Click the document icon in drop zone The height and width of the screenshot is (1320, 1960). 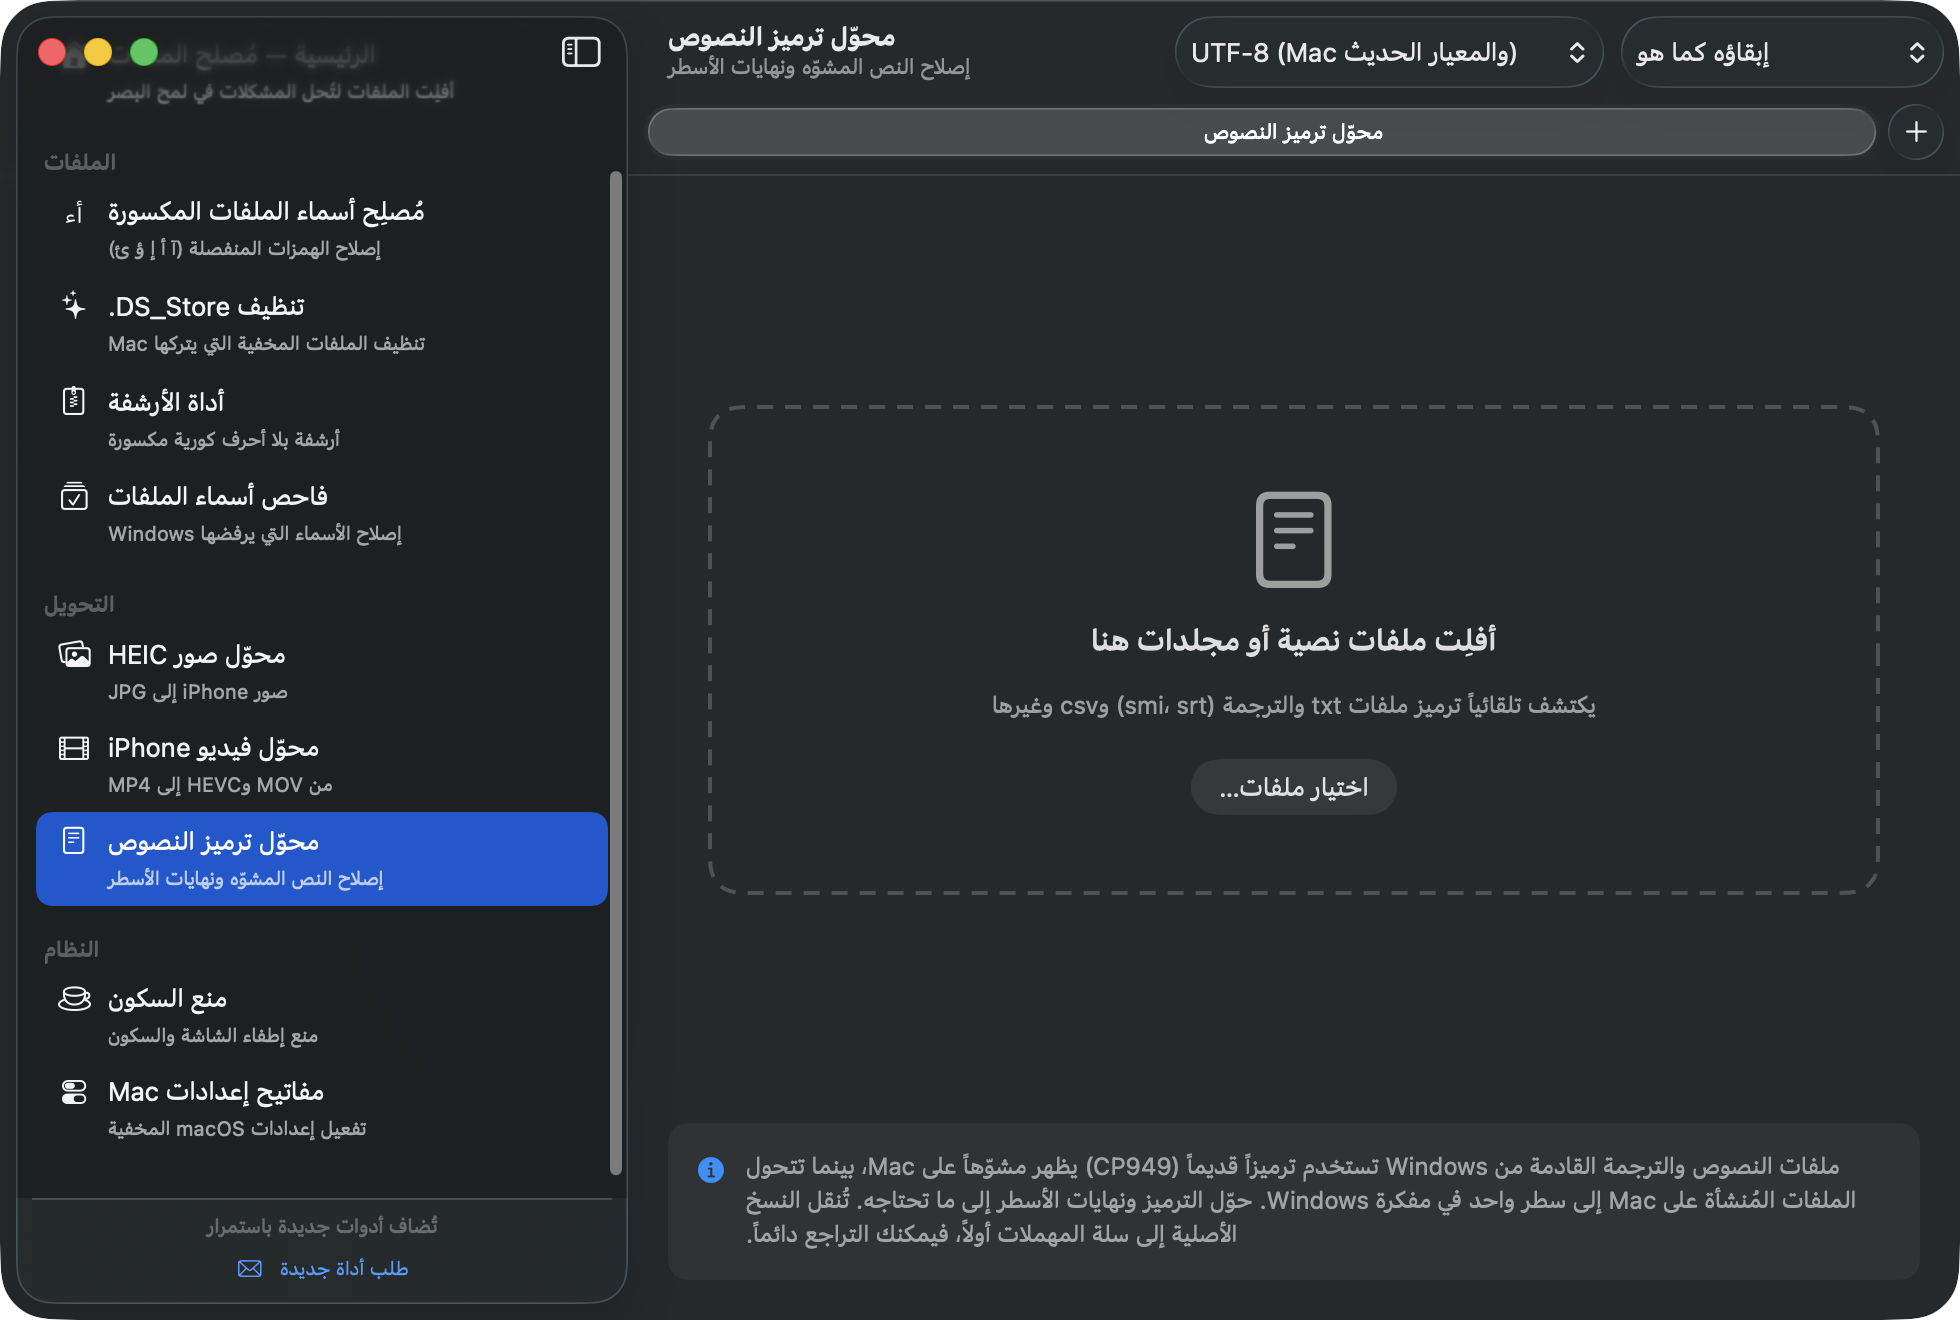click(x=1293, y=539)
